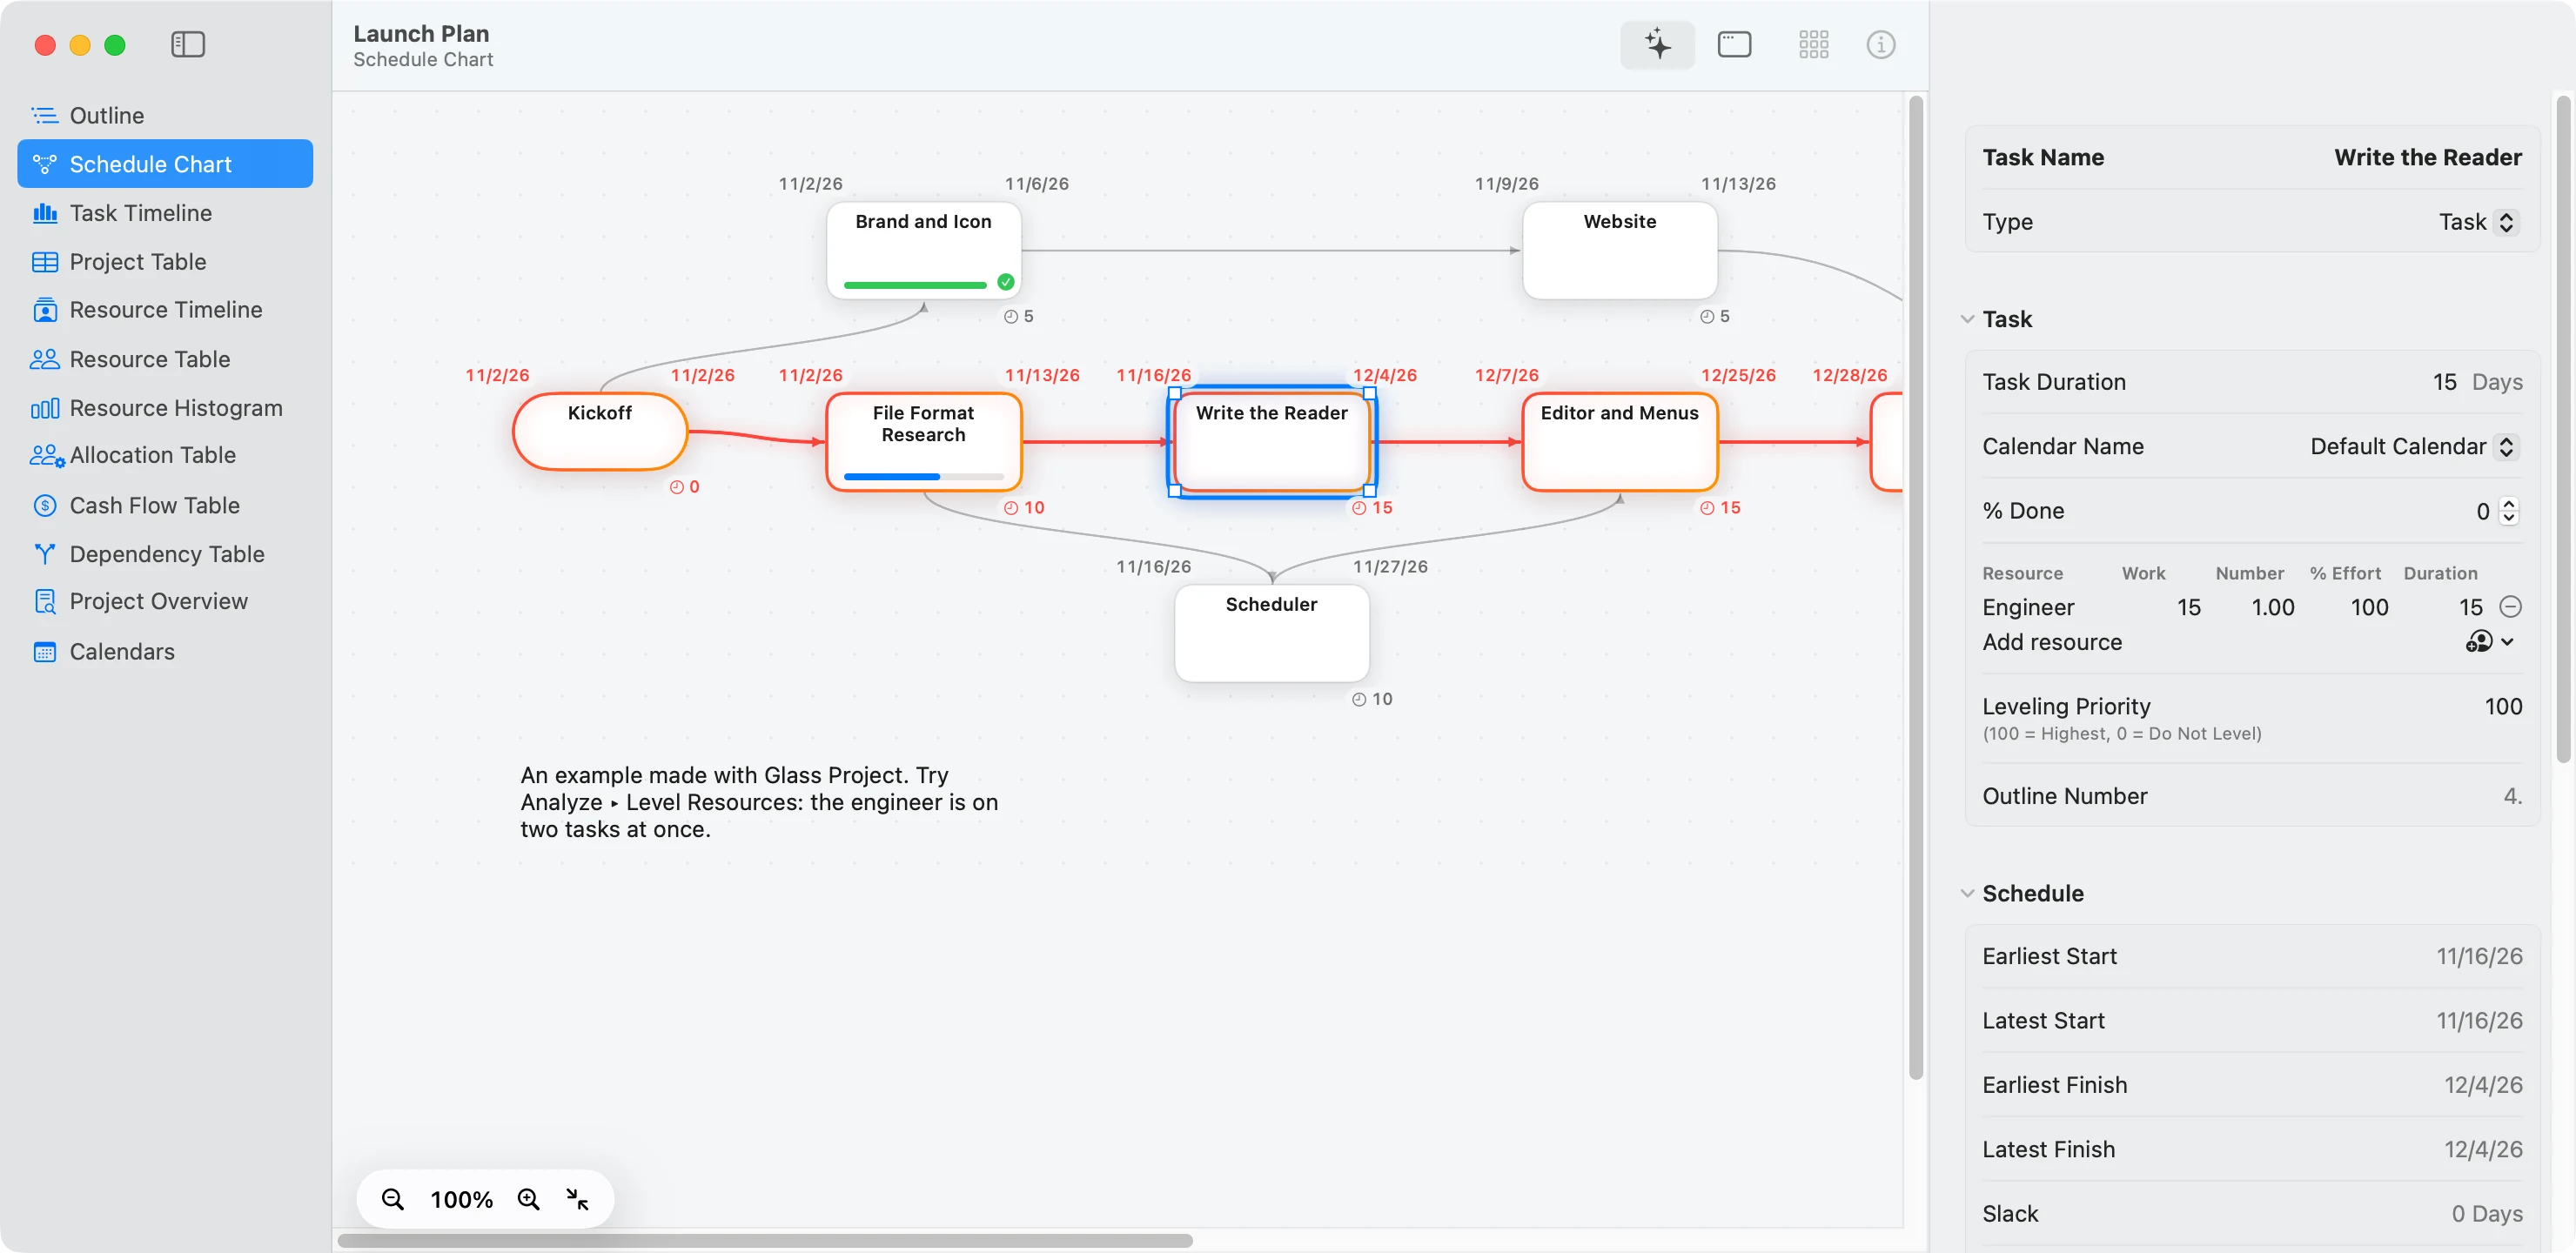
Task: Select Schedule Chart in the sidebar
Action: [165, 164]
